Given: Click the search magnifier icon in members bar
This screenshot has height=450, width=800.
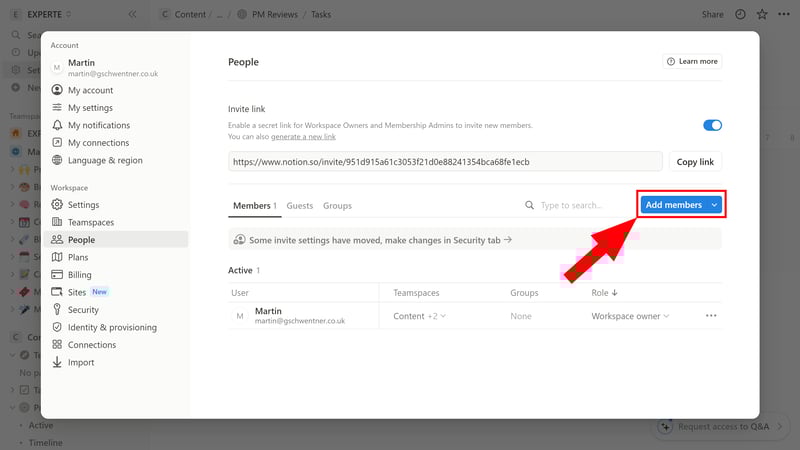Looking at the screenshot, I should [530, 205].
